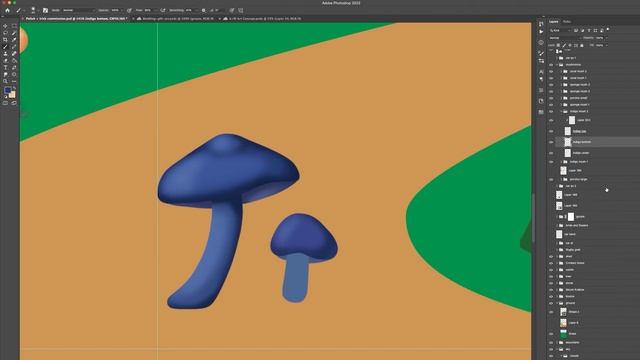Collapse the indigo mush 2 group
This screenshot has height=360, width=640.
561,111
